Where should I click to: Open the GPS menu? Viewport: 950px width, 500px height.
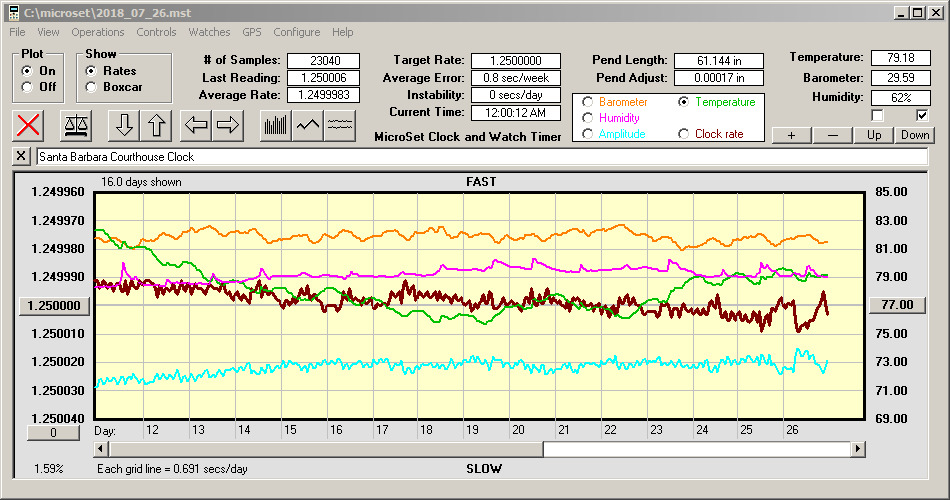(251, 32)
